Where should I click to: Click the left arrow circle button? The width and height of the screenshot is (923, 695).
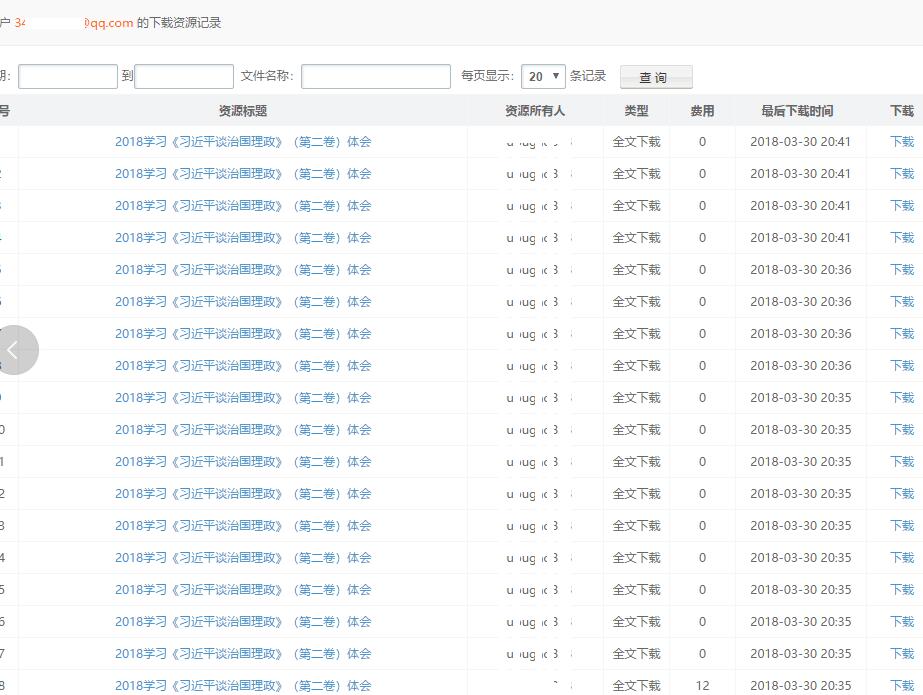click(x=14, y=350)
